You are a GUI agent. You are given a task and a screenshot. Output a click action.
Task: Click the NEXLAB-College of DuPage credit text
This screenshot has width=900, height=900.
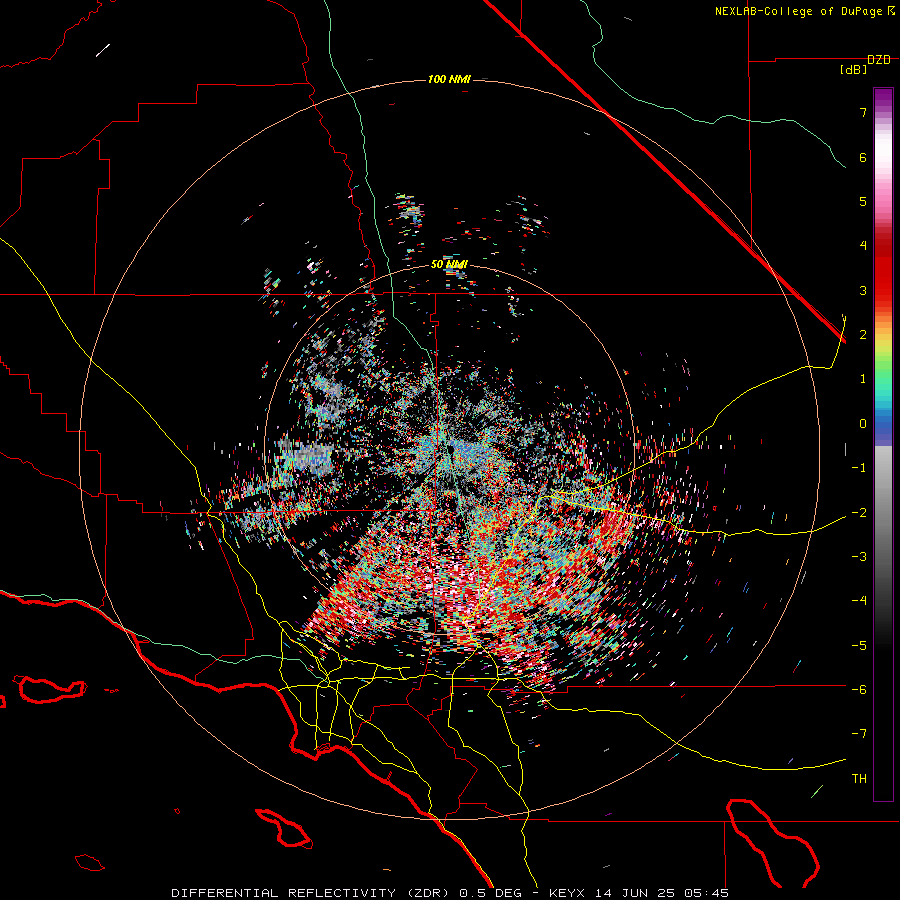tap(804, 11)
